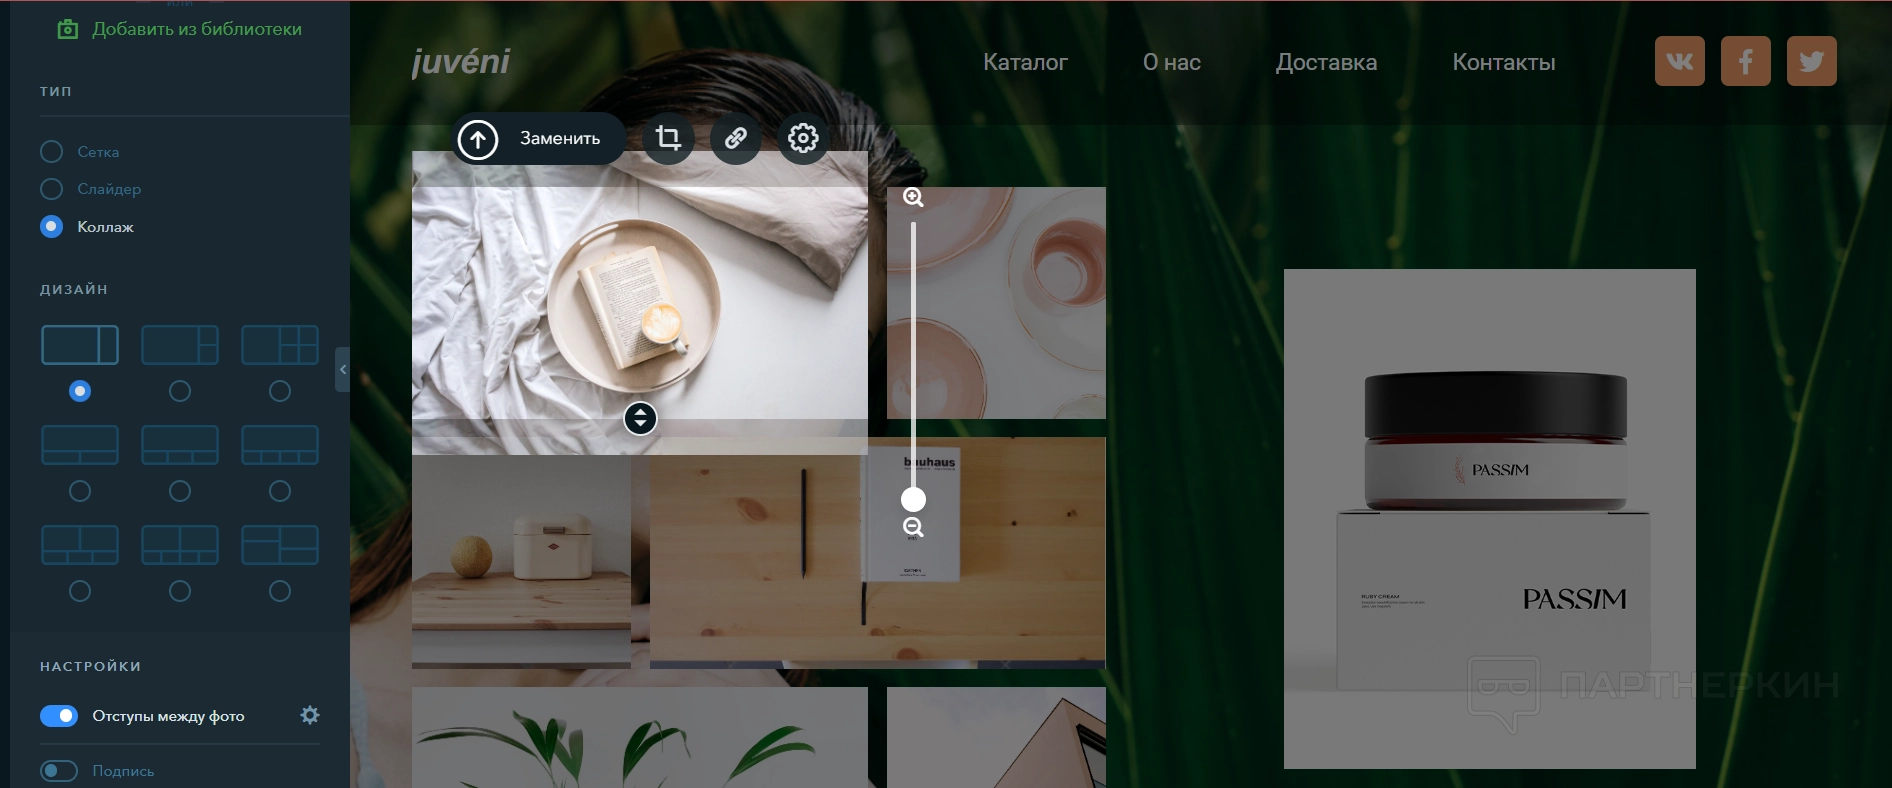Select the layout thumbnail with four right cells

click(280, 345)
